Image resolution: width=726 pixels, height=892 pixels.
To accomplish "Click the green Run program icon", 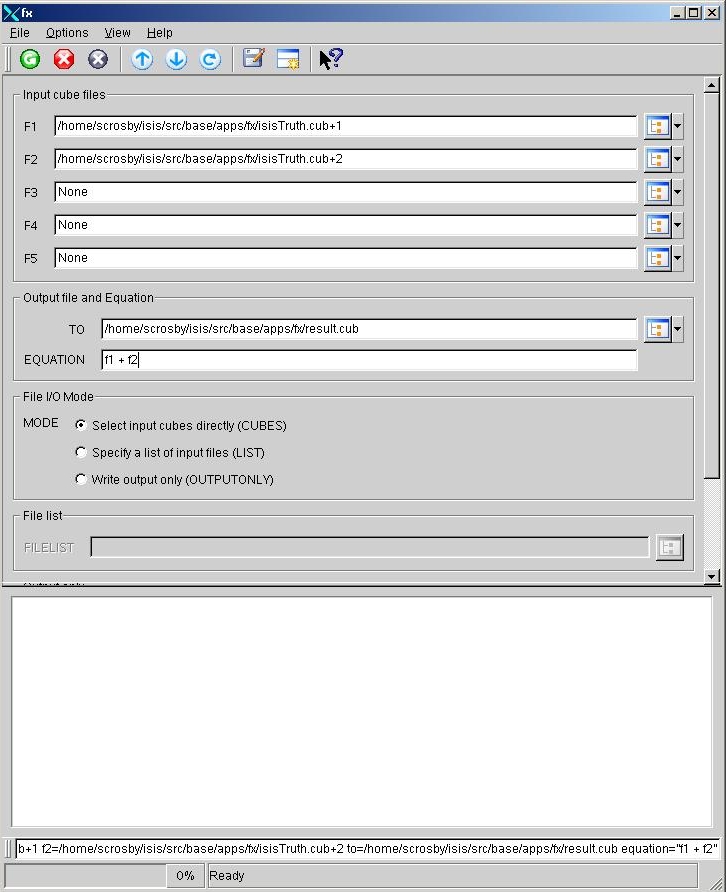I will point(30,59).
